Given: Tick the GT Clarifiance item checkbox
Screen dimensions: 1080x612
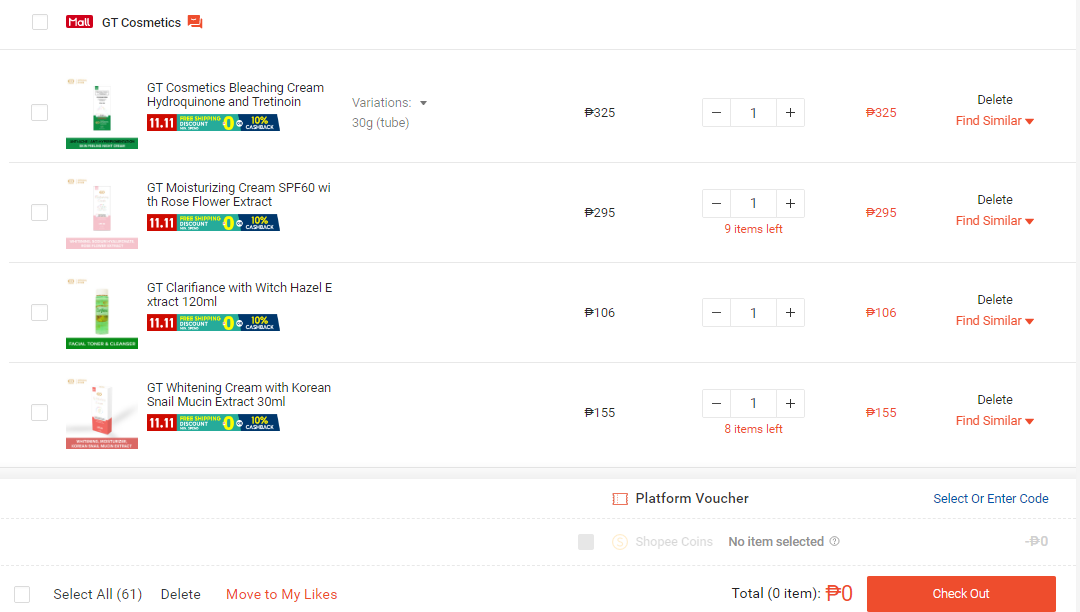Looking at the screenshot, I should (x=39, y=313).
